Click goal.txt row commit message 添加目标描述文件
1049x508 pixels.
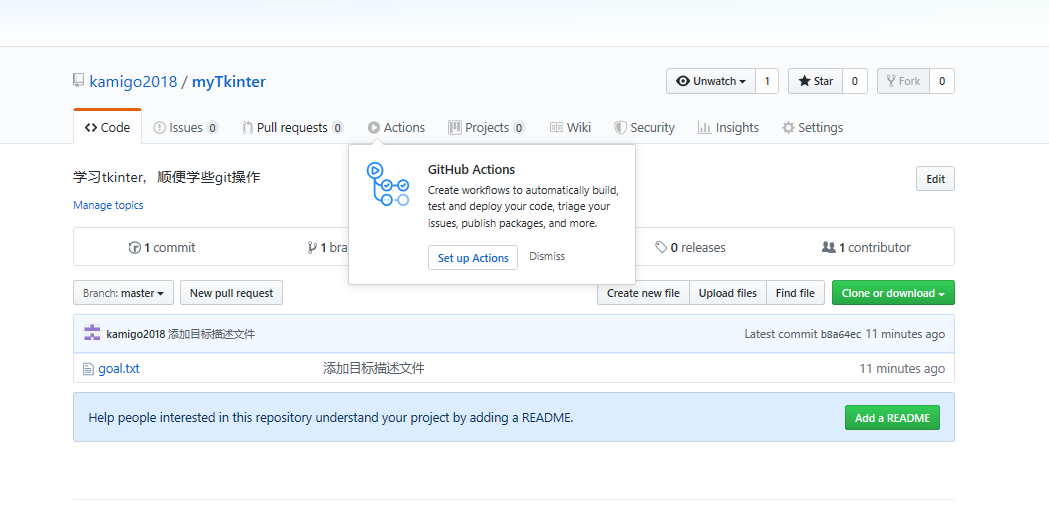pos(374,368)
